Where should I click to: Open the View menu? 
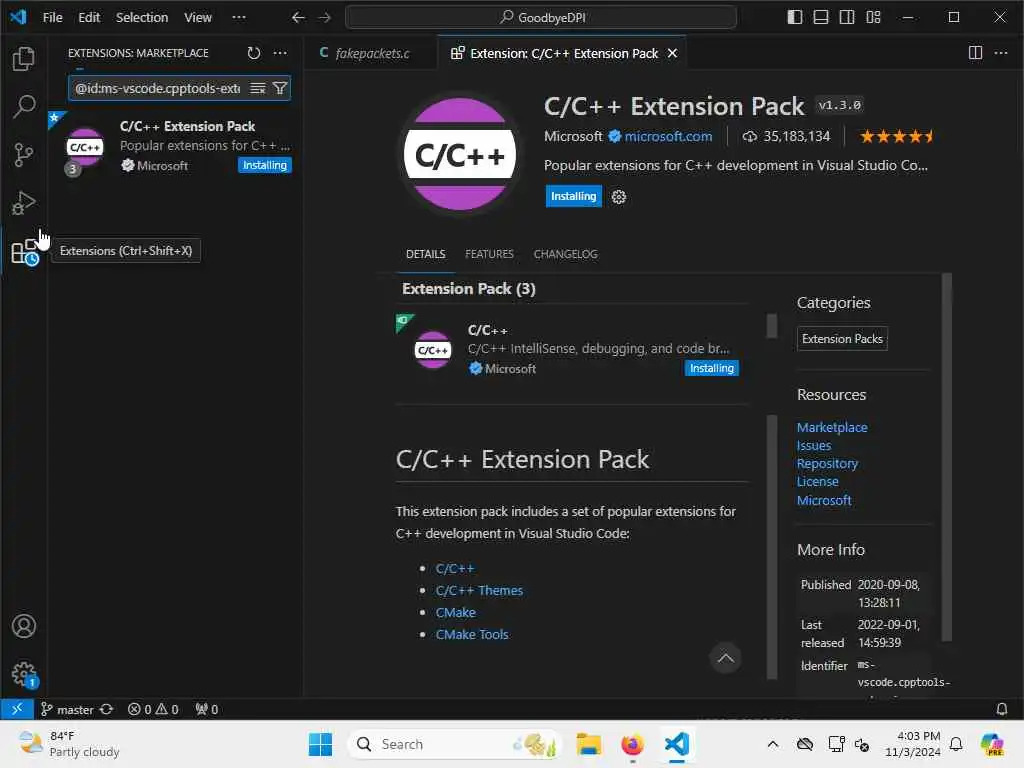coord(198,17)
